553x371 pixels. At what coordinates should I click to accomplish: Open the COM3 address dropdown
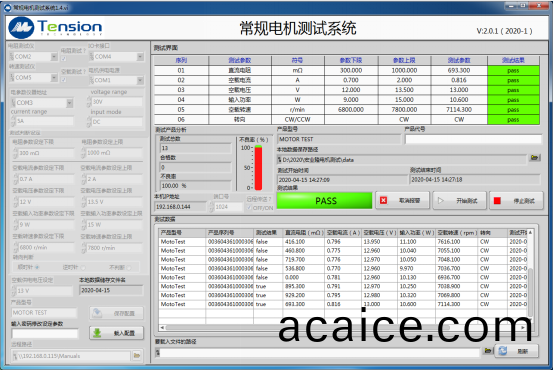[69, 103]
